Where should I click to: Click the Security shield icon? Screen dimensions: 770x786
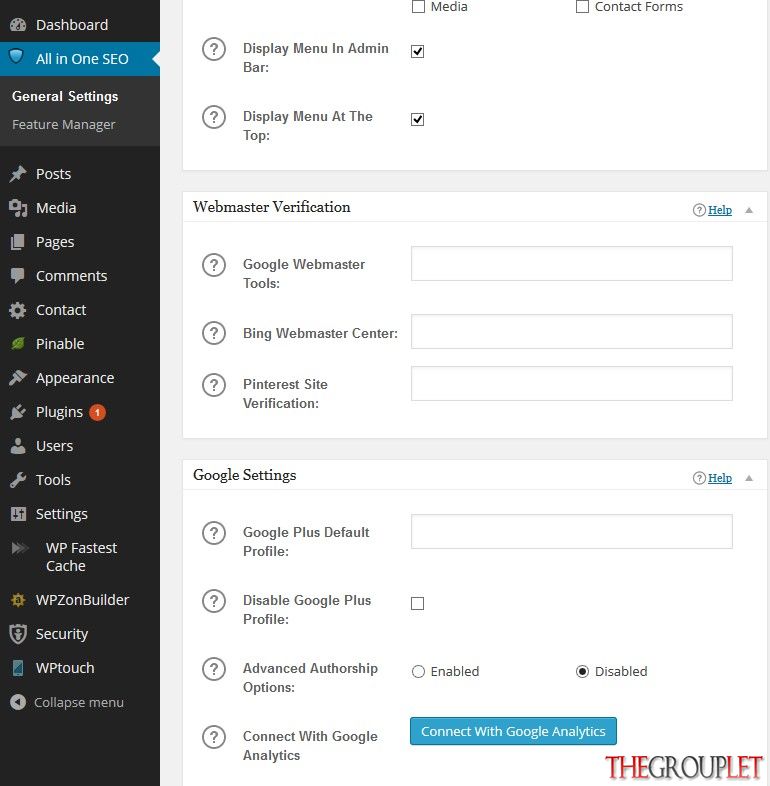point(18,634)
